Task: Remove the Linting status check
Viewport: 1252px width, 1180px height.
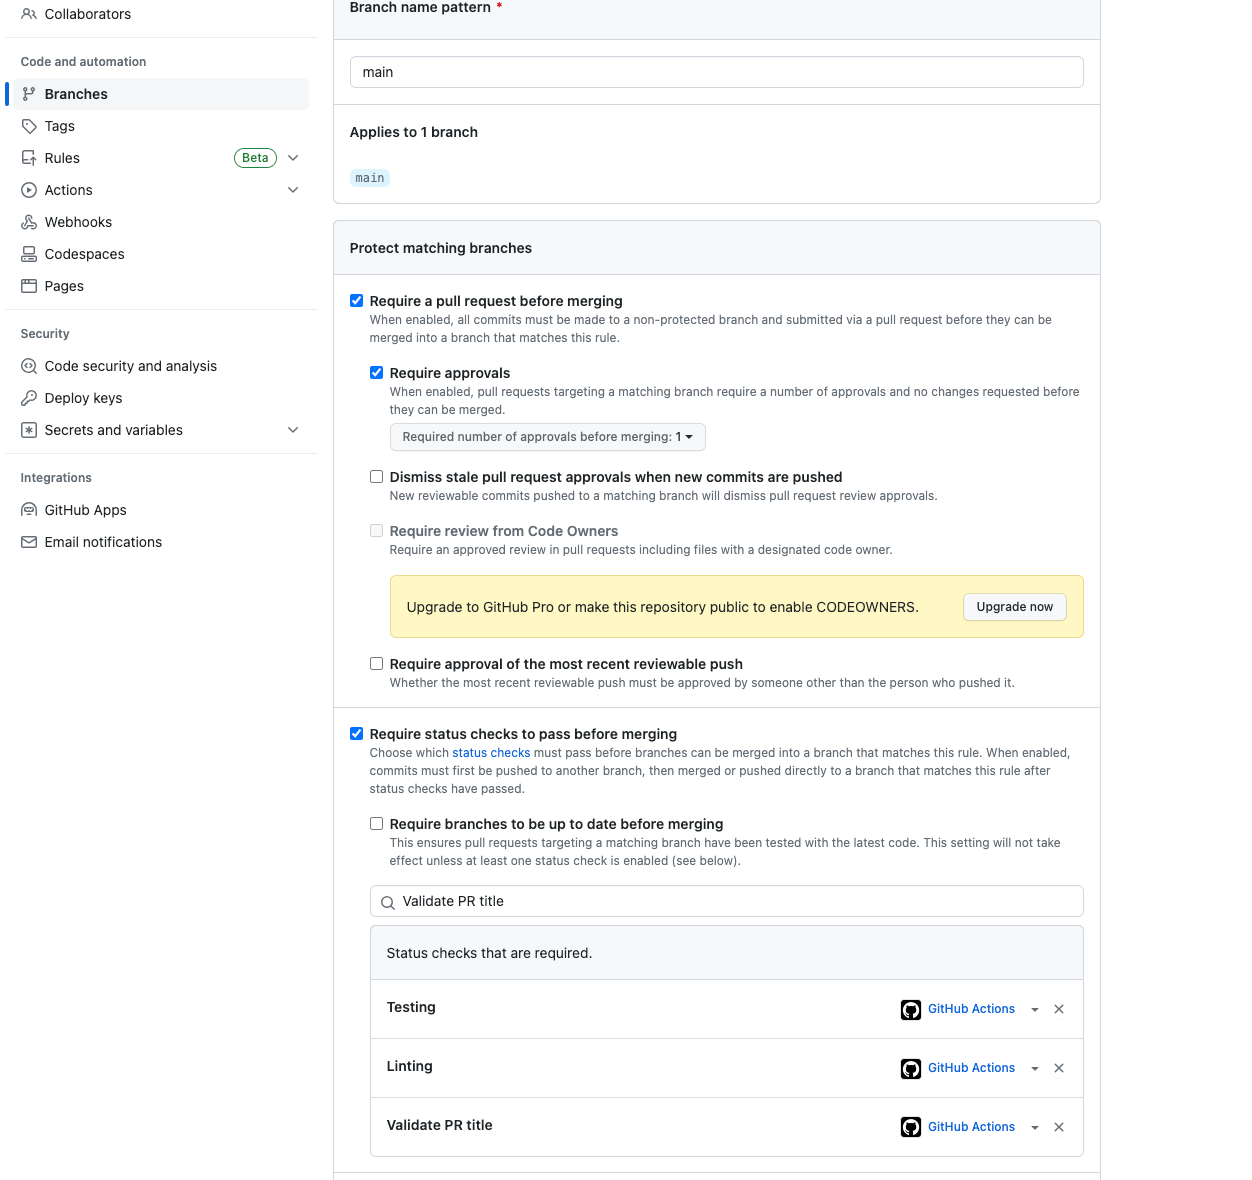Action: point(1059,1068)
